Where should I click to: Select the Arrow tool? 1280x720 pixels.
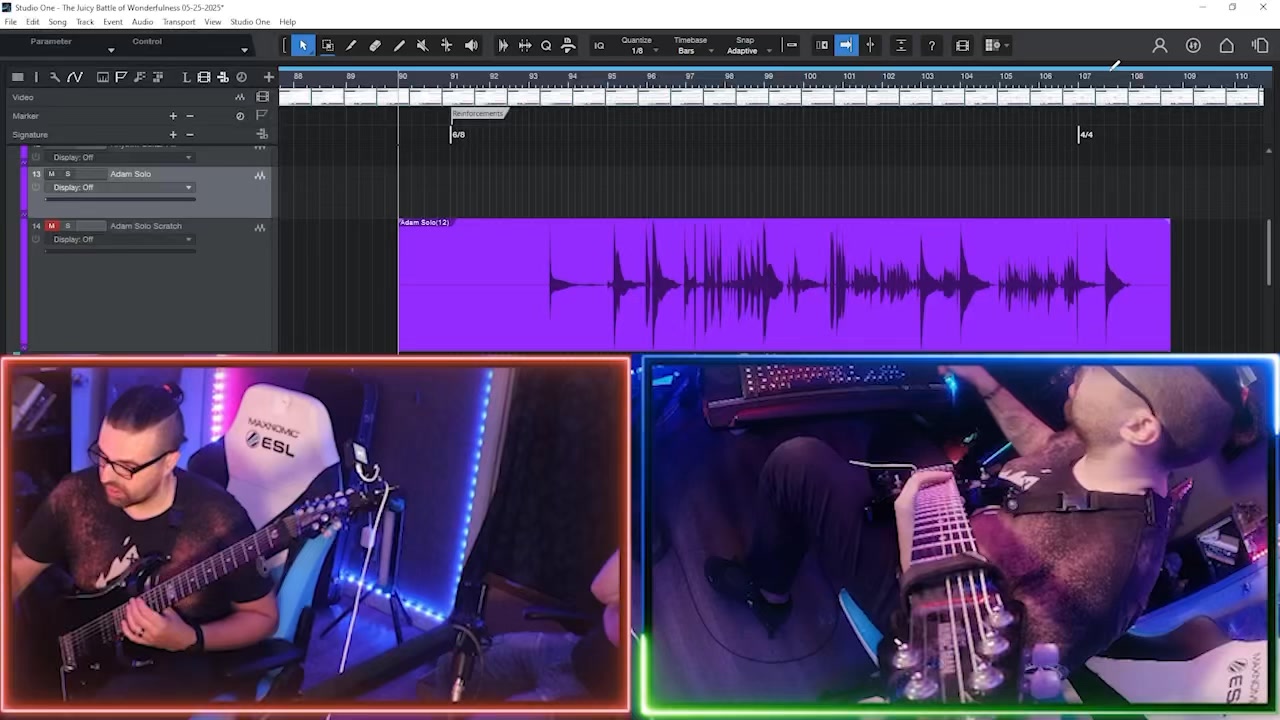point(303,45)
